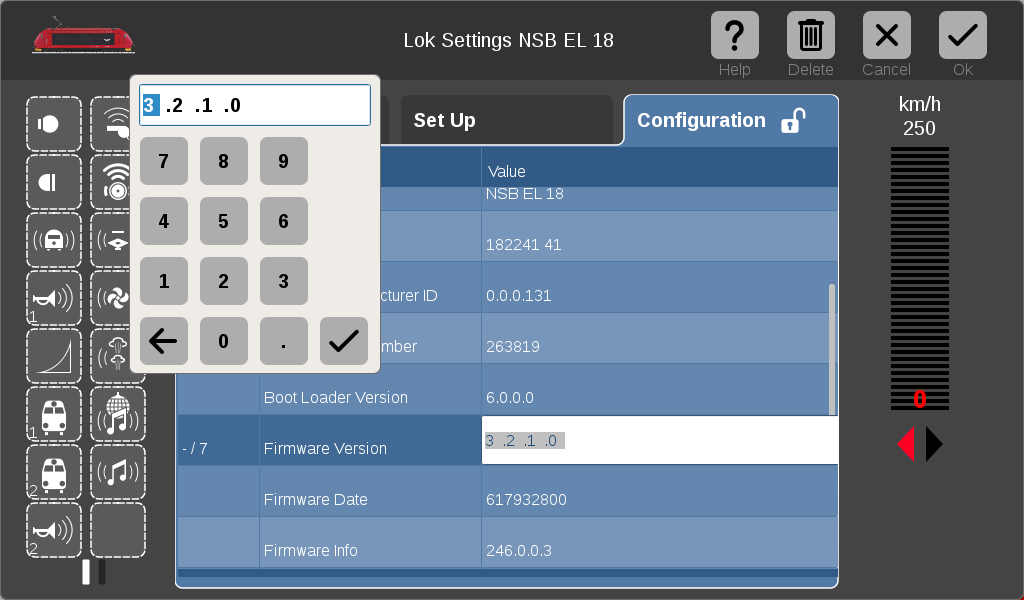Viewport: 1024px width, 600px height.
Task: Tap keypad digit 0
Action: coord(224,341)
